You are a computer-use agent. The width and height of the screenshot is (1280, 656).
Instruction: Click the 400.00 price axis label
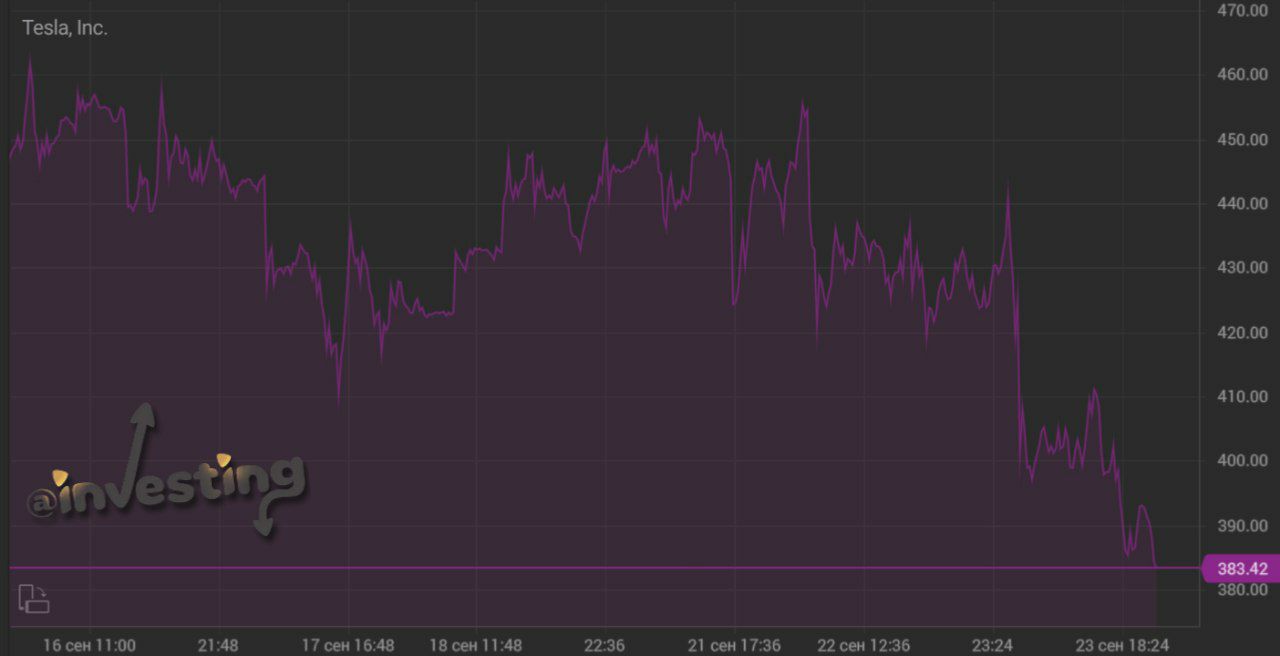click(1242, 461)
